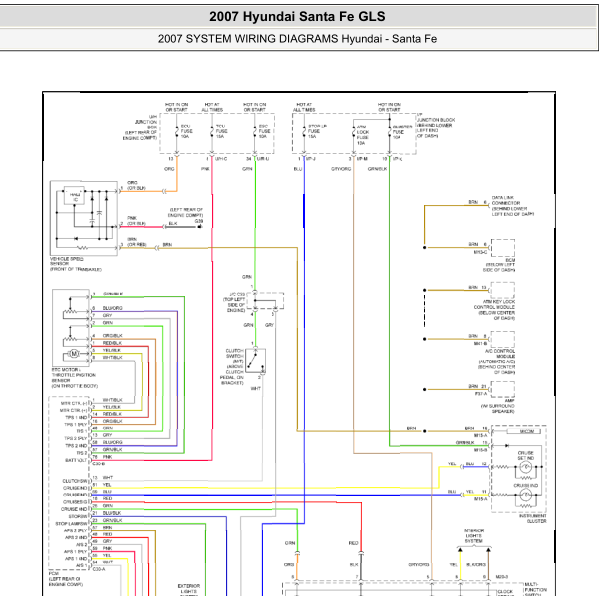The width and height of the screenshot is (599, 596).
Task: Click the "CLUTCH SW" PCM pin label
Action: point(75,481)
